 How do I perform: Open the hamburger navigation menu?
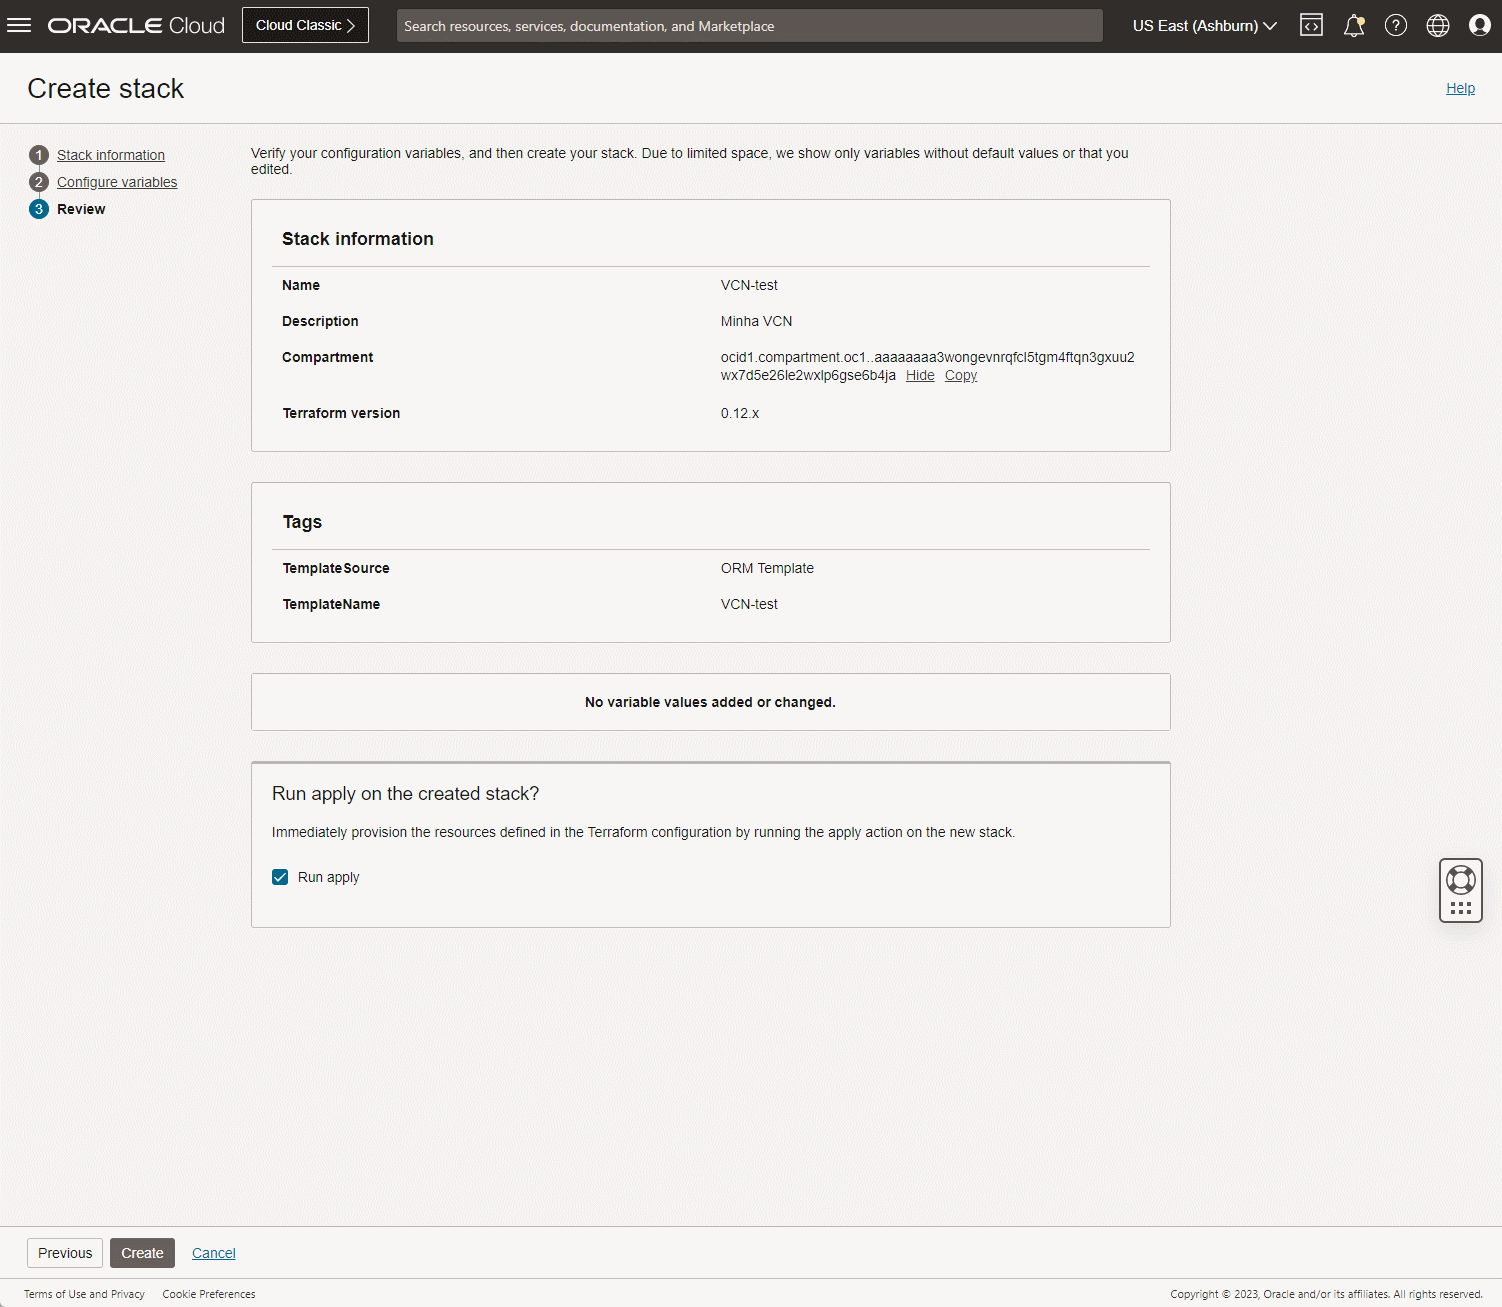pos(19,25)
